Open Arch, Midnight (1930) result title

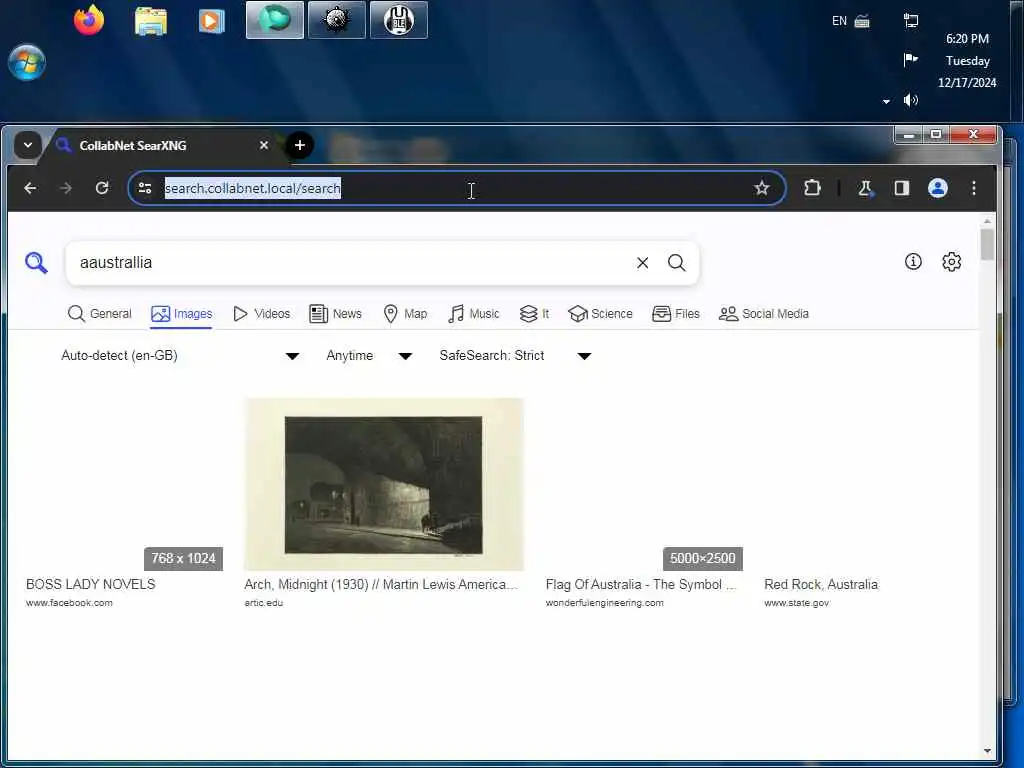pos(381,584)
